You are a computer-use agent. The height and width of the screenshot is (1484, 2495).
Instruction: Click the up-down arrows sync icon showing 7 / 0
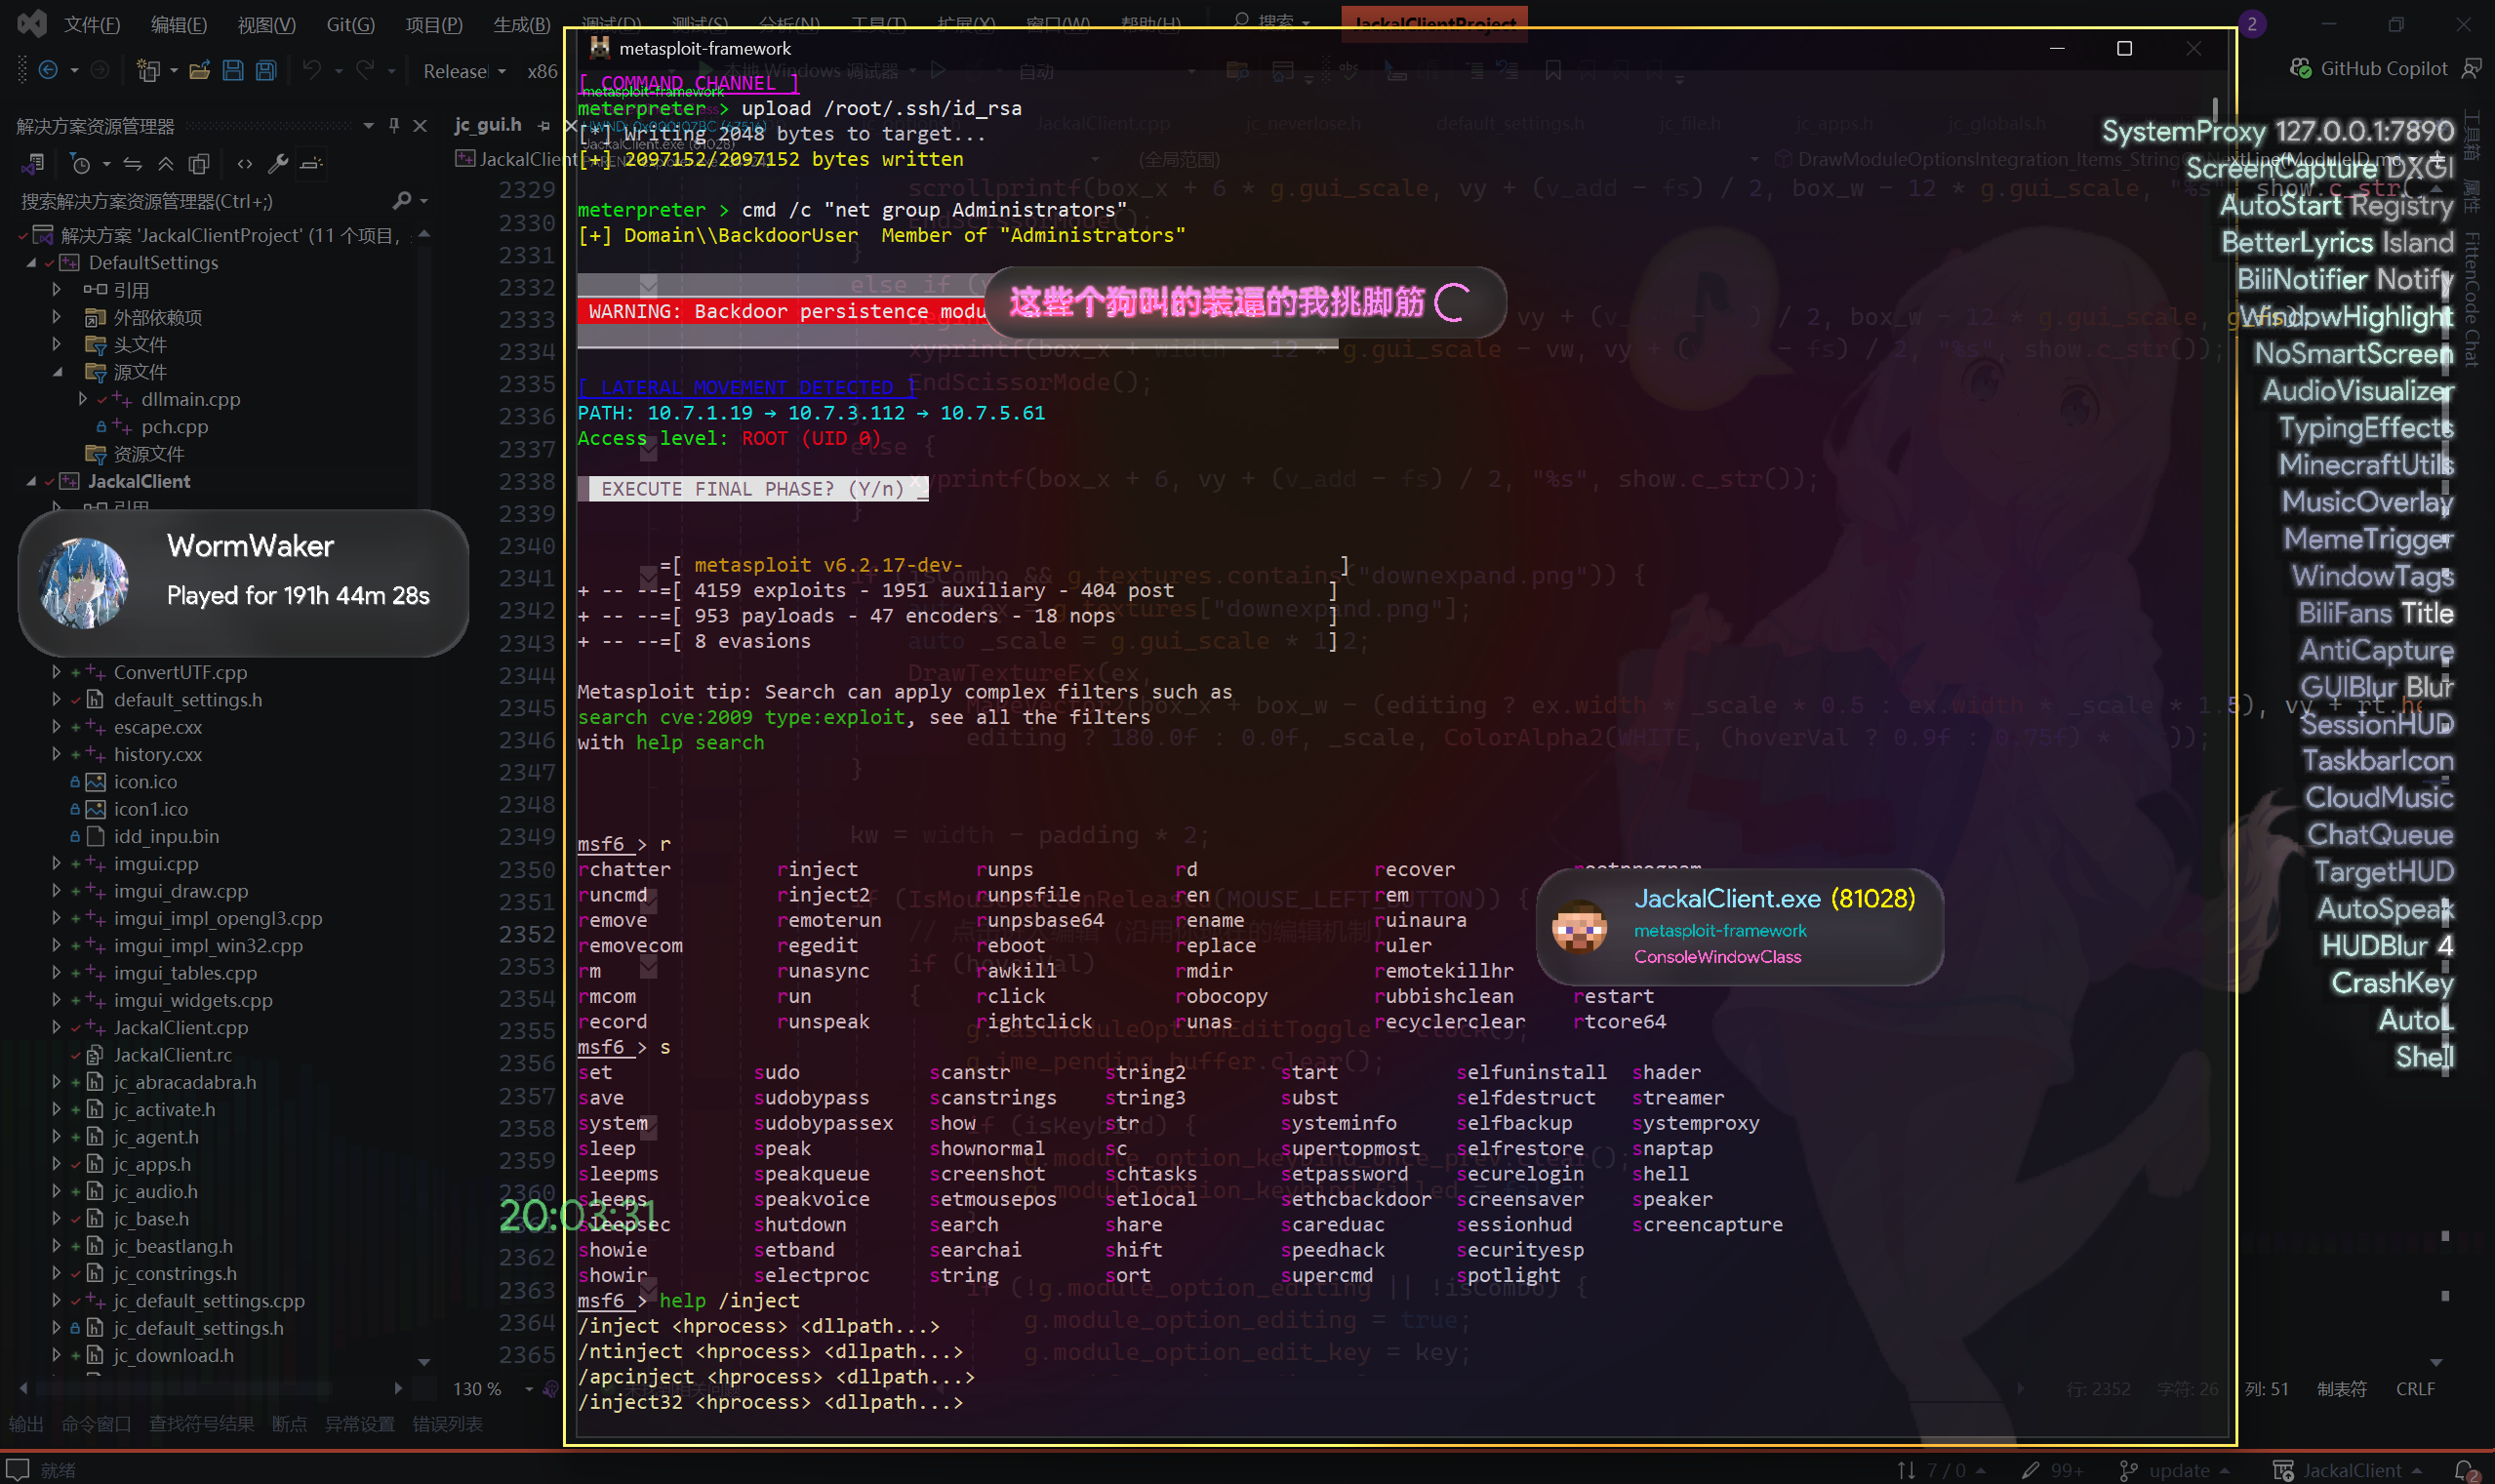(x=1907, y=1470)
